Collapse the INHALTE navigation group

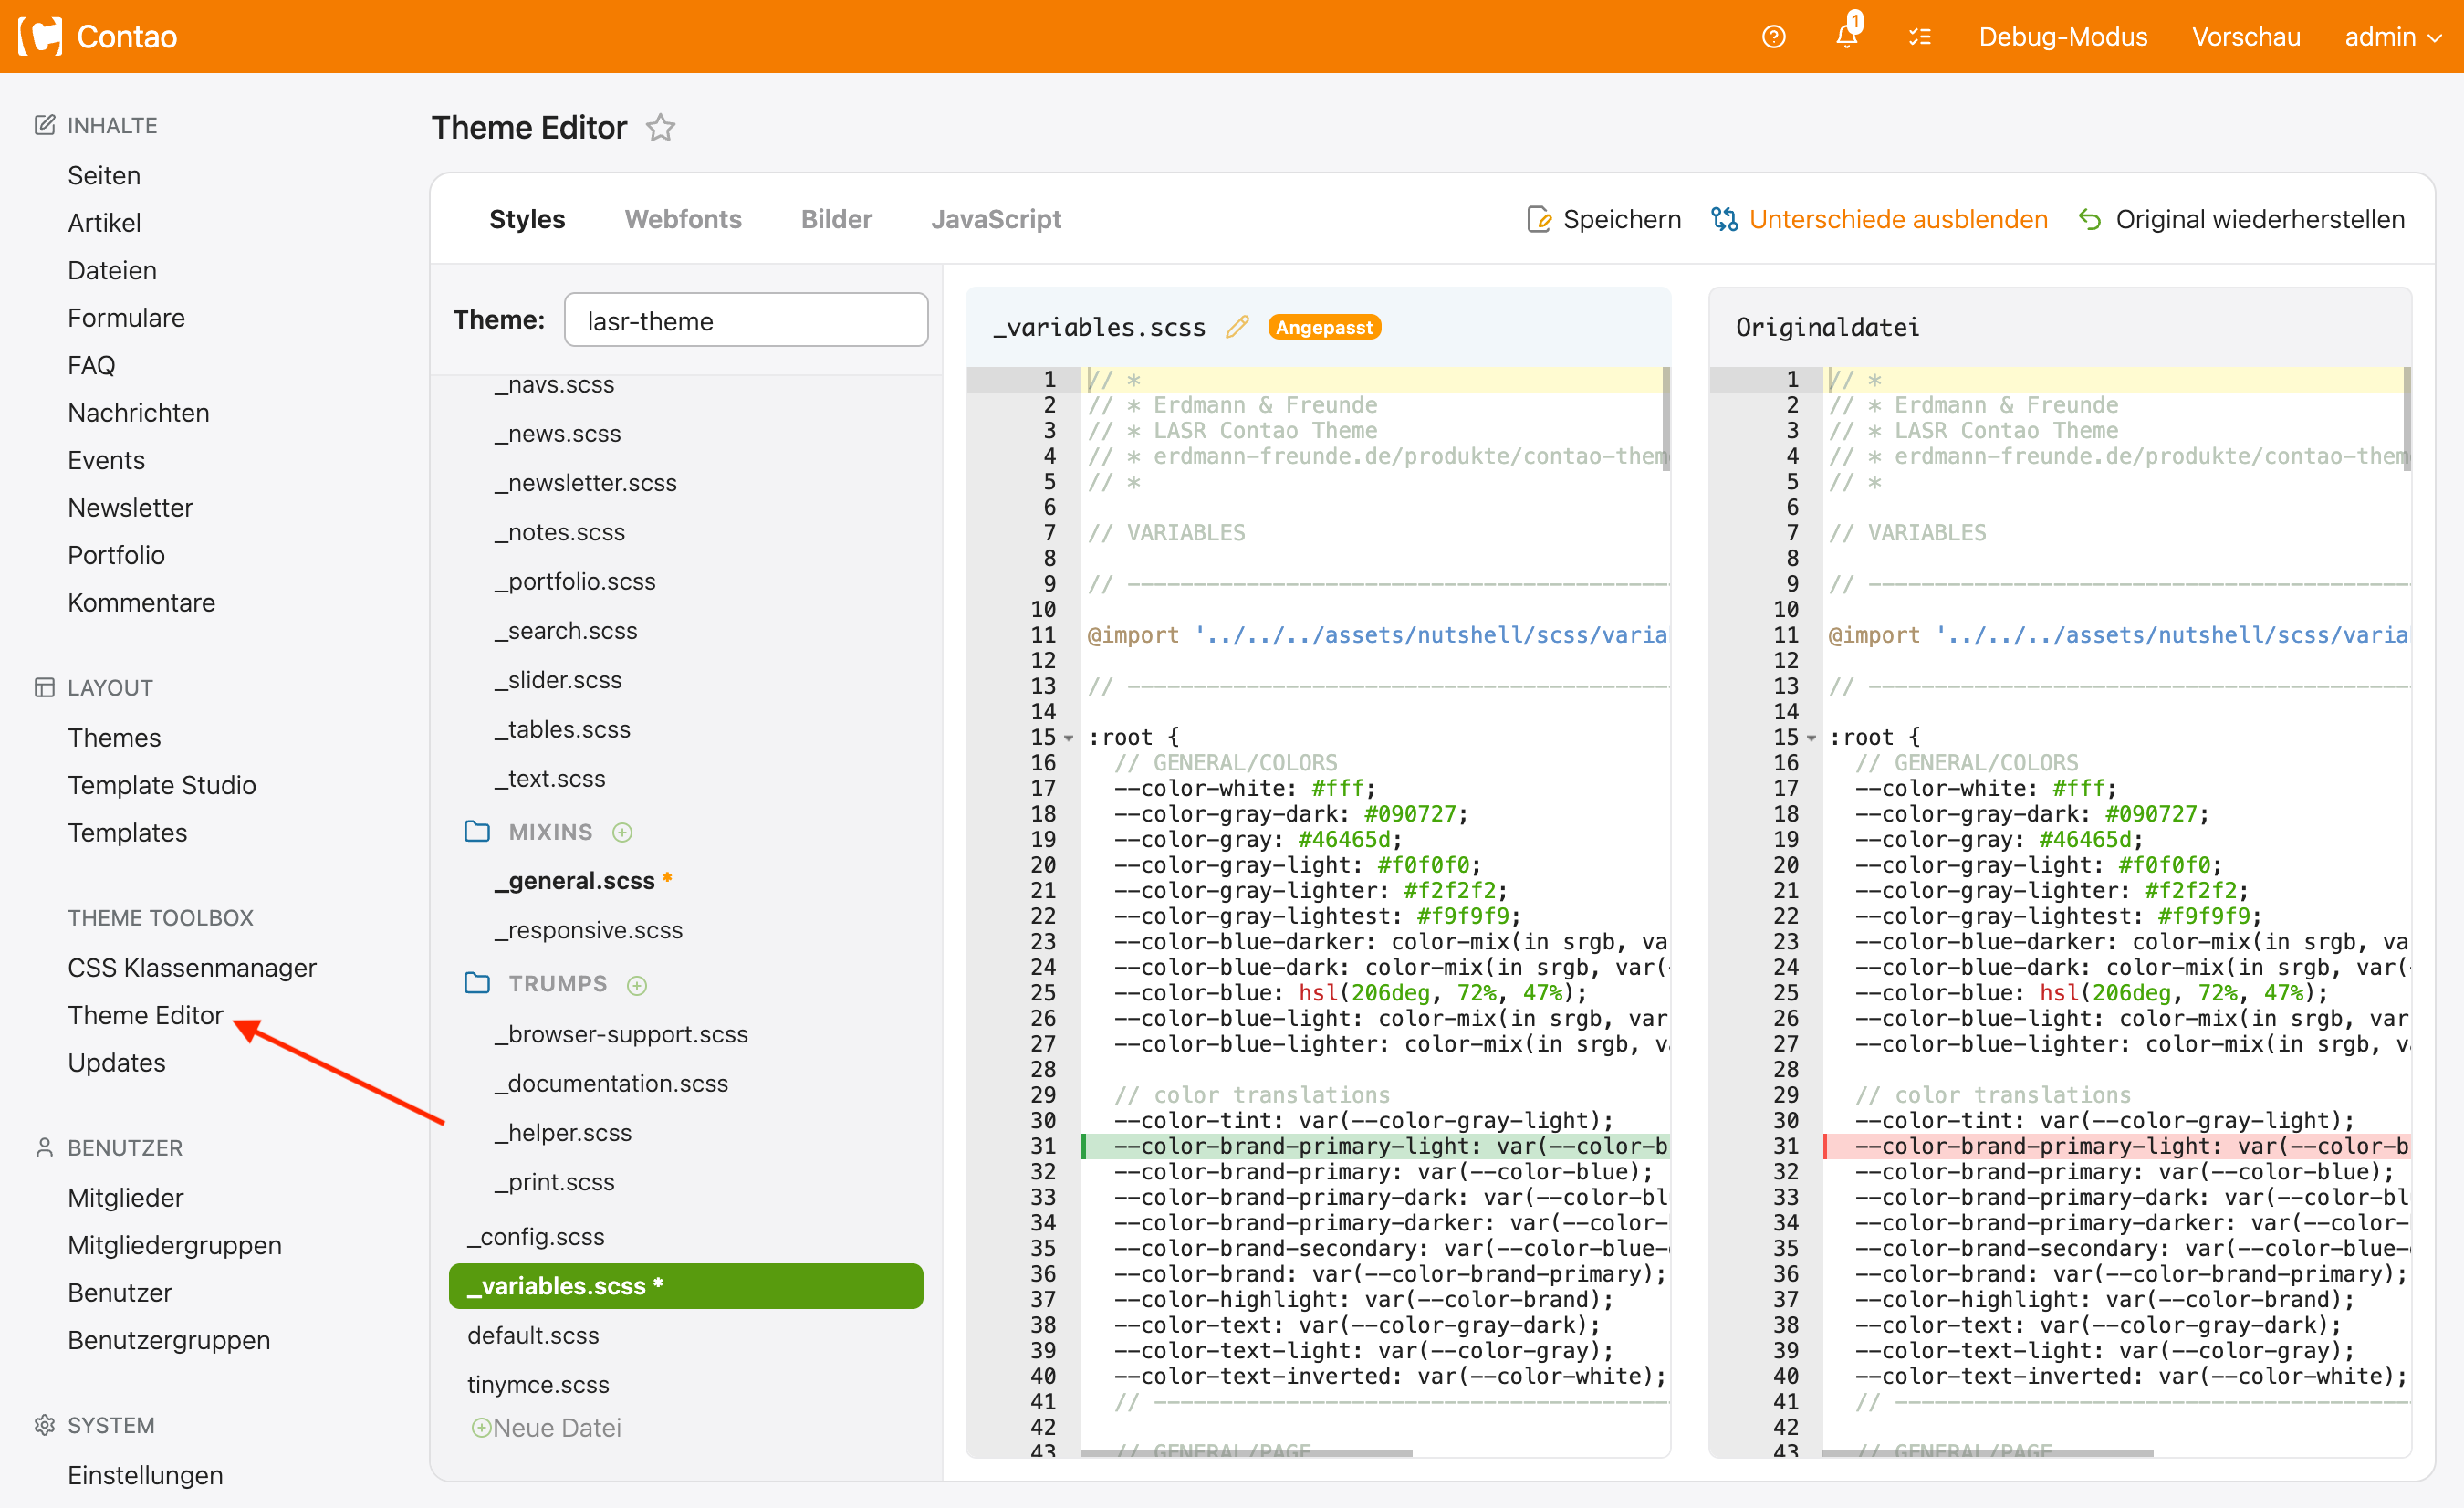tap(112, 125)
